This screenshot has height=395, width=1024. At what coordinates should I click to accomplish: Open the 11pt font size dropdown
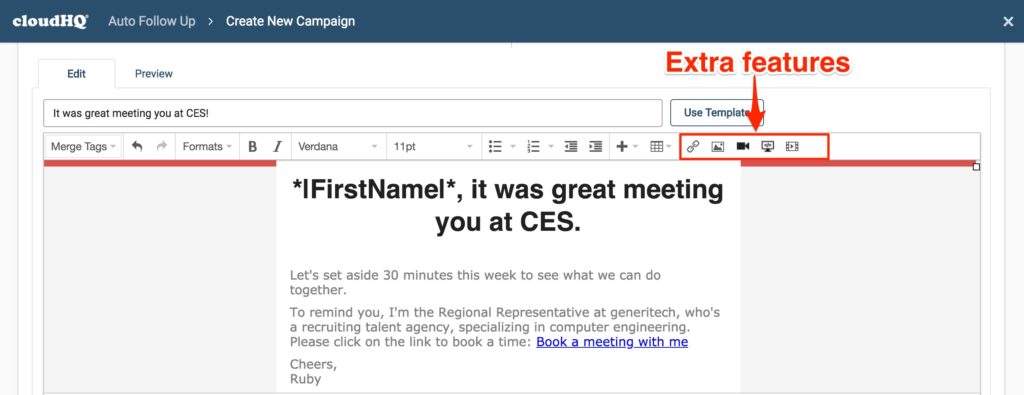pyautogui.click(x=434, y=147)
